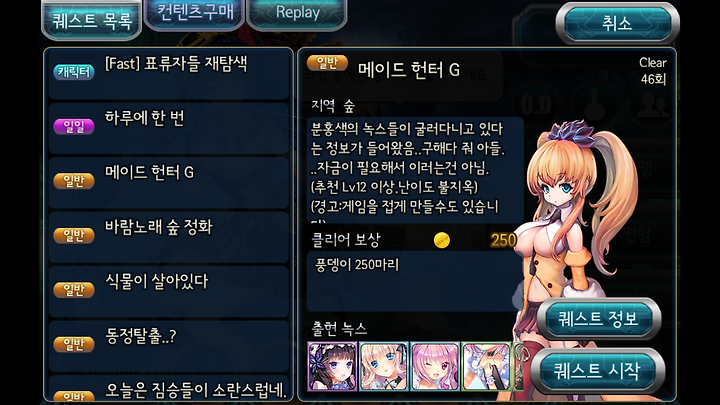Select the 하루에 한 번 daily quest
This screenshot has height=405, width=720.
point(169,129)
